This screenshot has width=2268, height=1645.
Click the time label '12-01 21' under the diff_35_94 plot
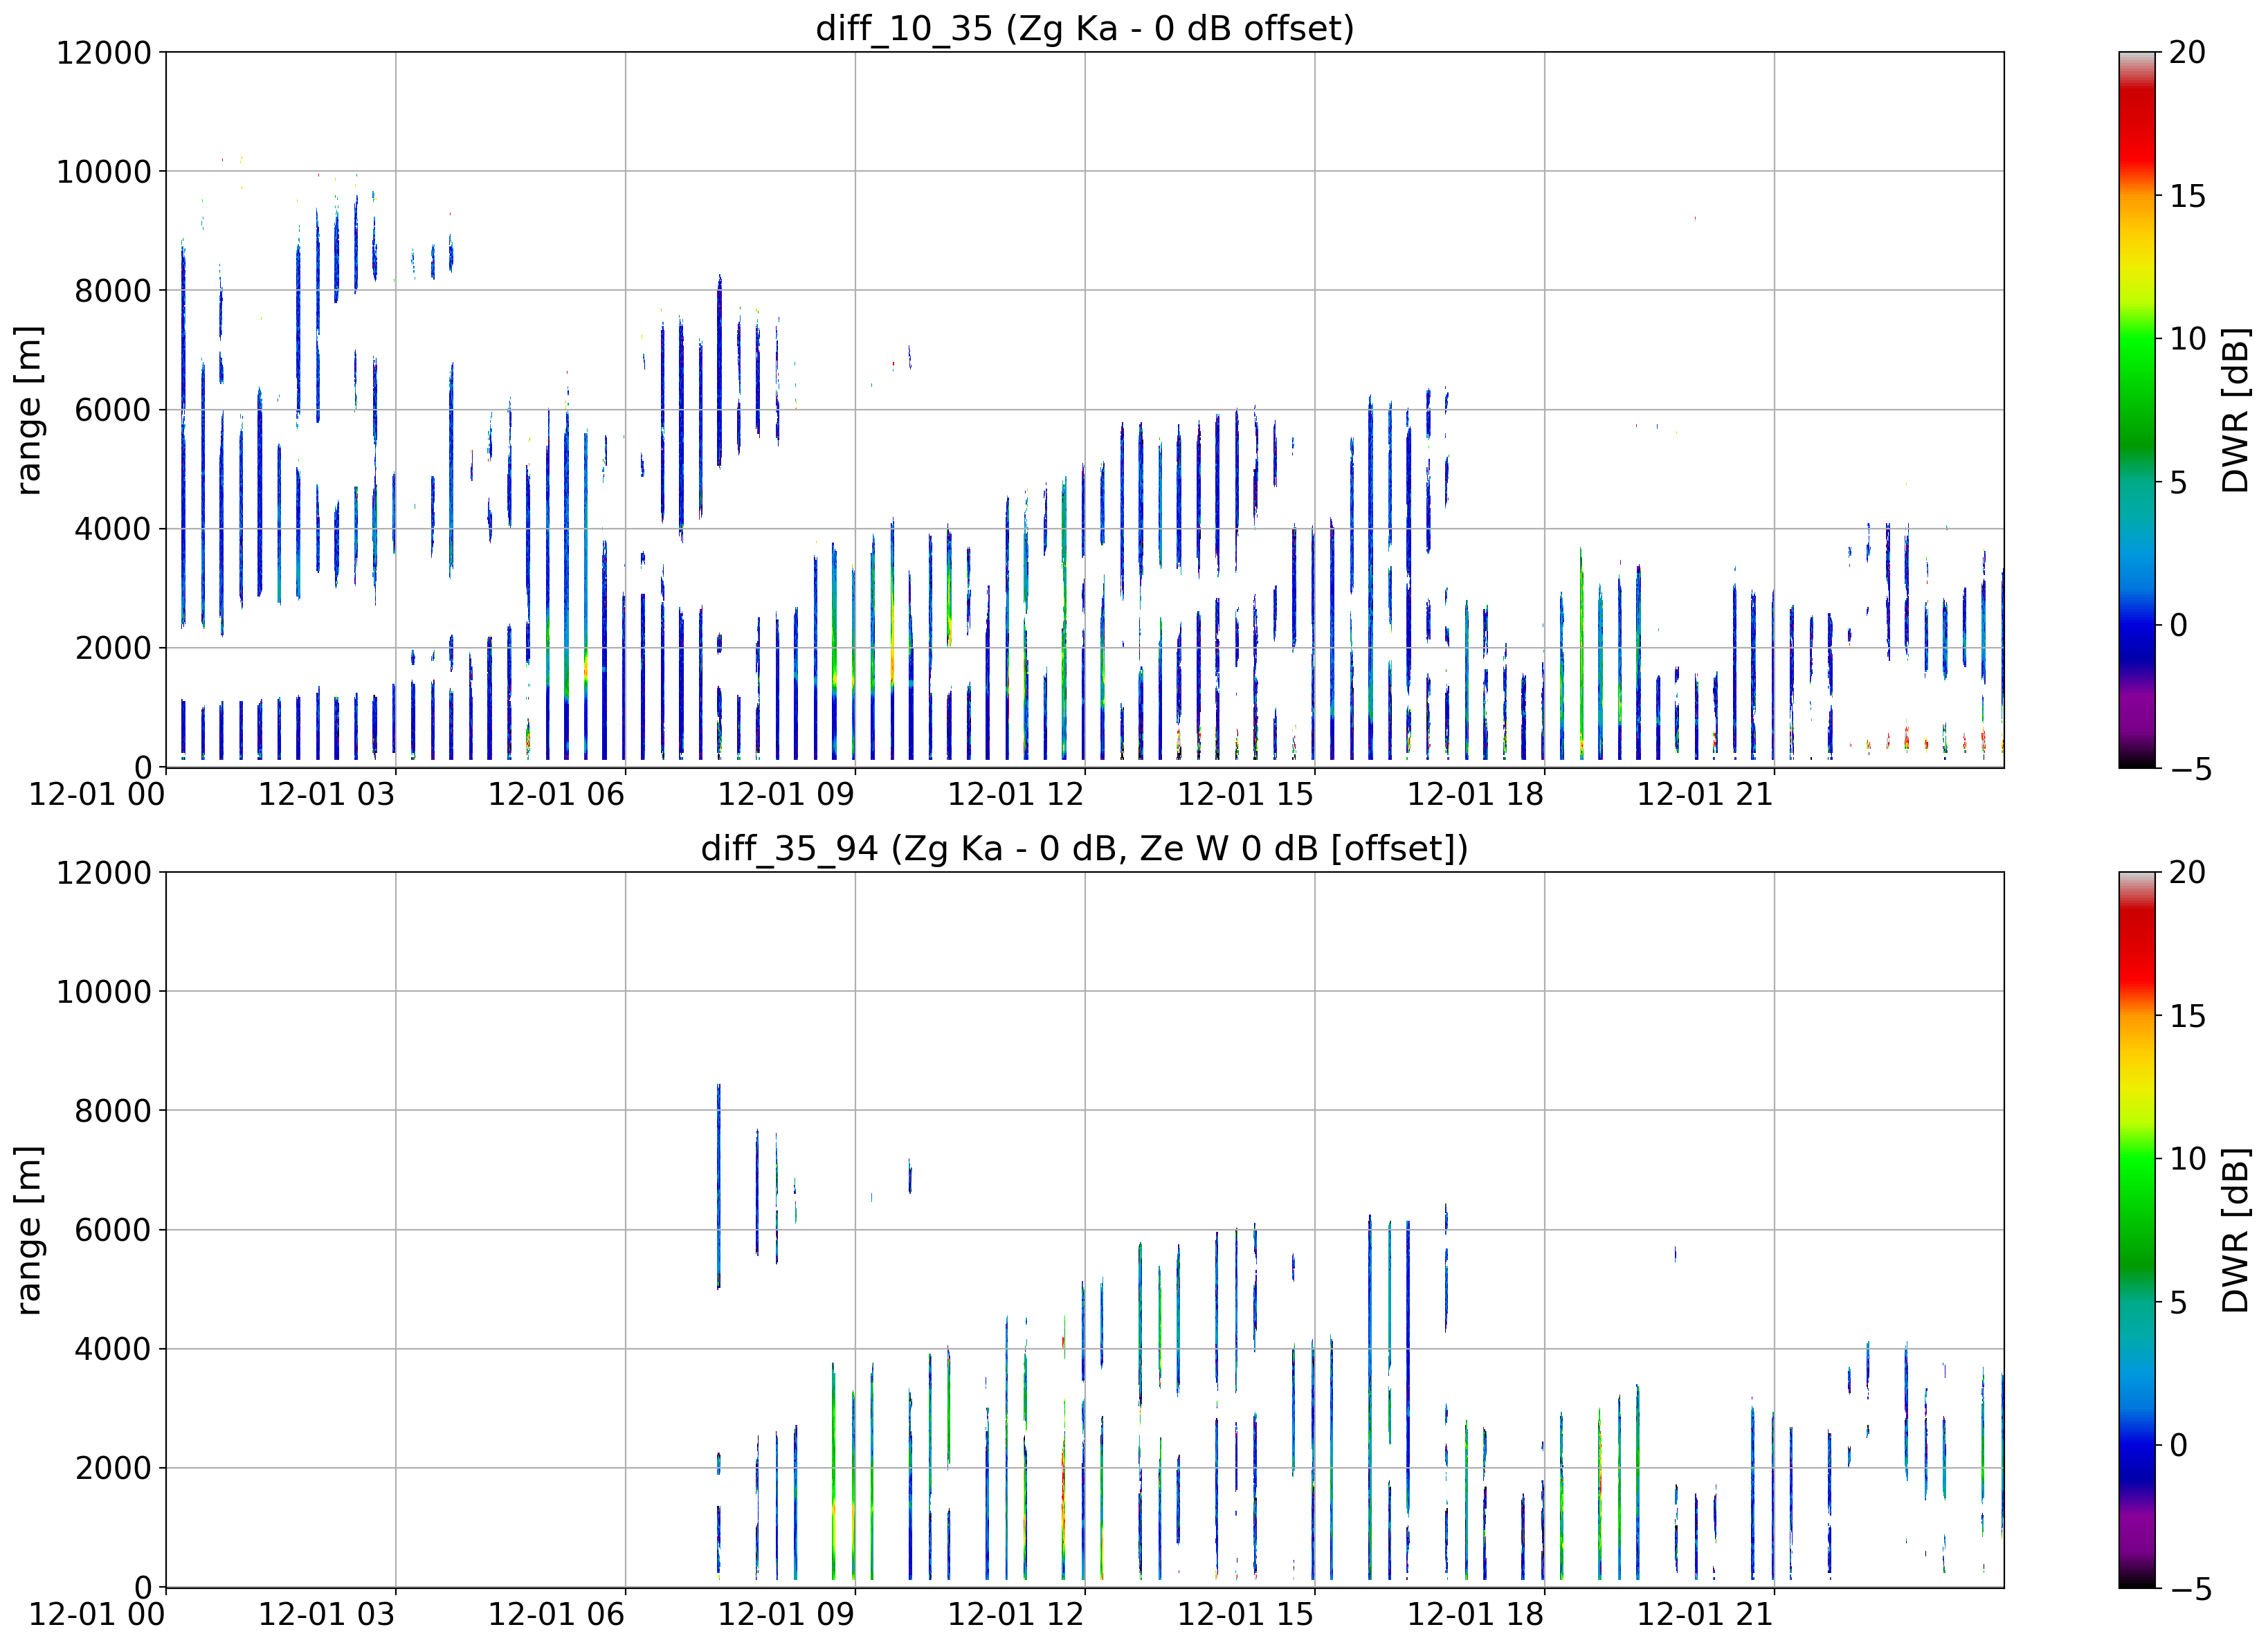1705,1615
